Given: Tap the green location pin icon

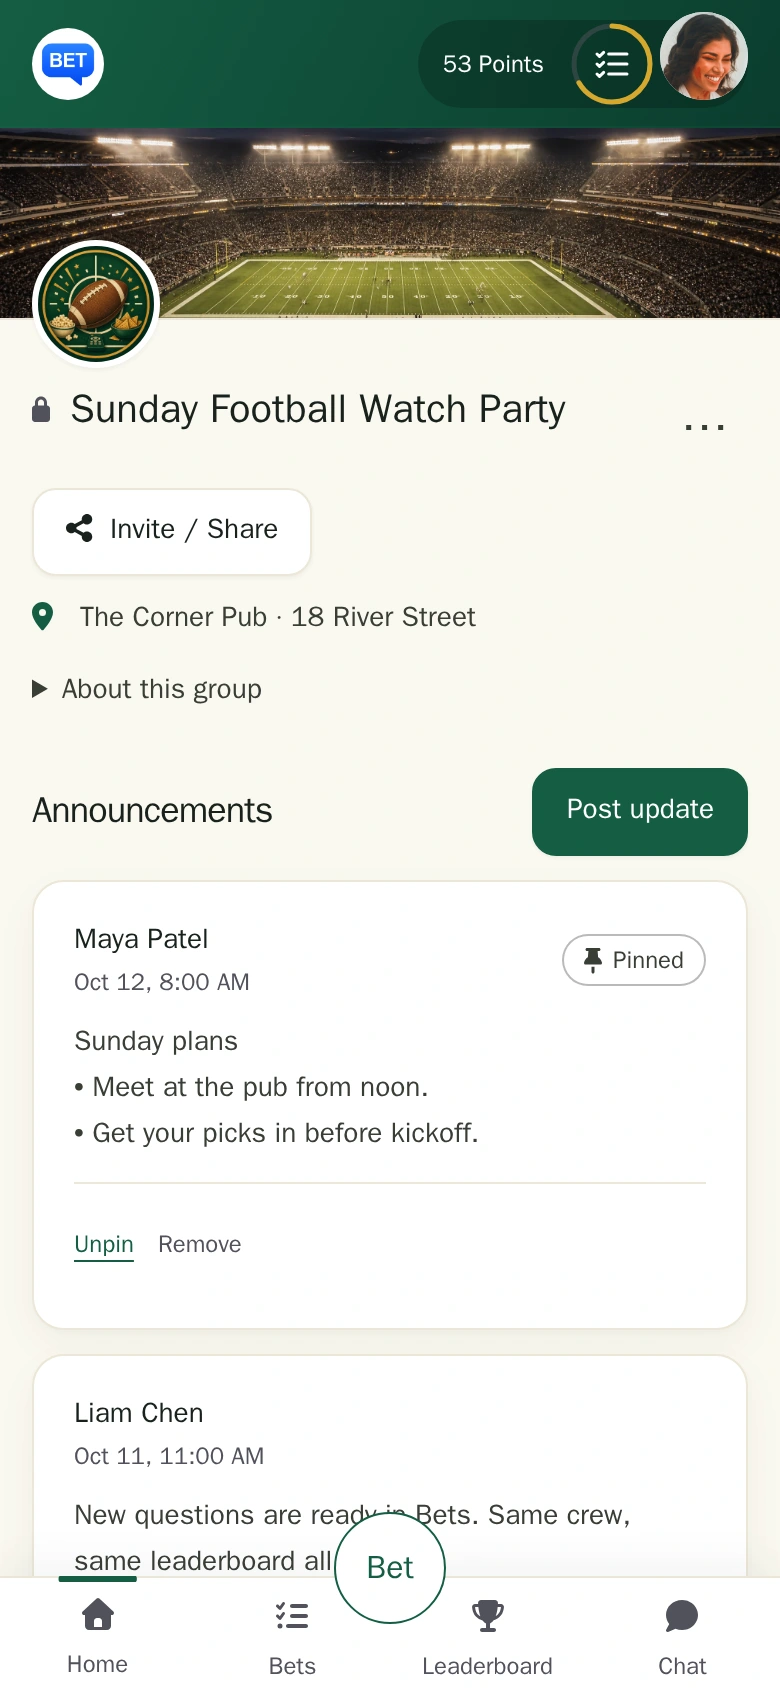Looking at the screenshot, I should pyautogui.click(x=43, y=617).
